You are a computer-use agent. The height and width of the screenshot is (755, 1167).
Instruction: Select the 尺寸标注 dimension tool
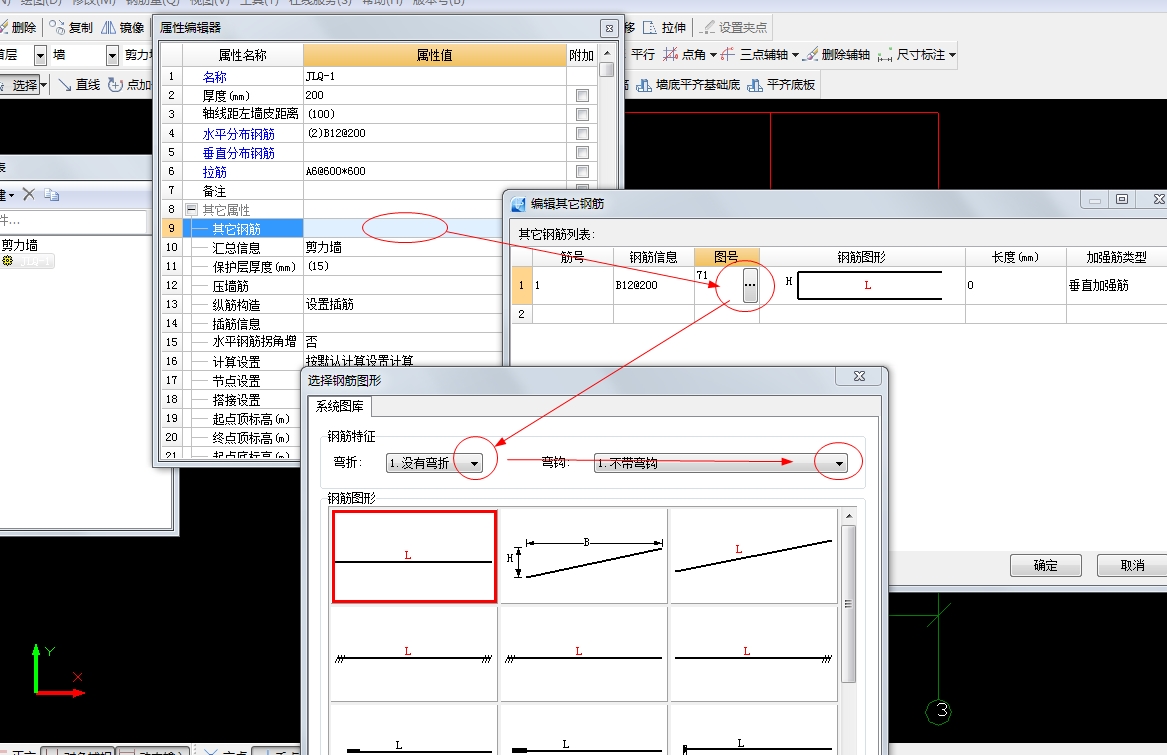click(x=912, y=54)
